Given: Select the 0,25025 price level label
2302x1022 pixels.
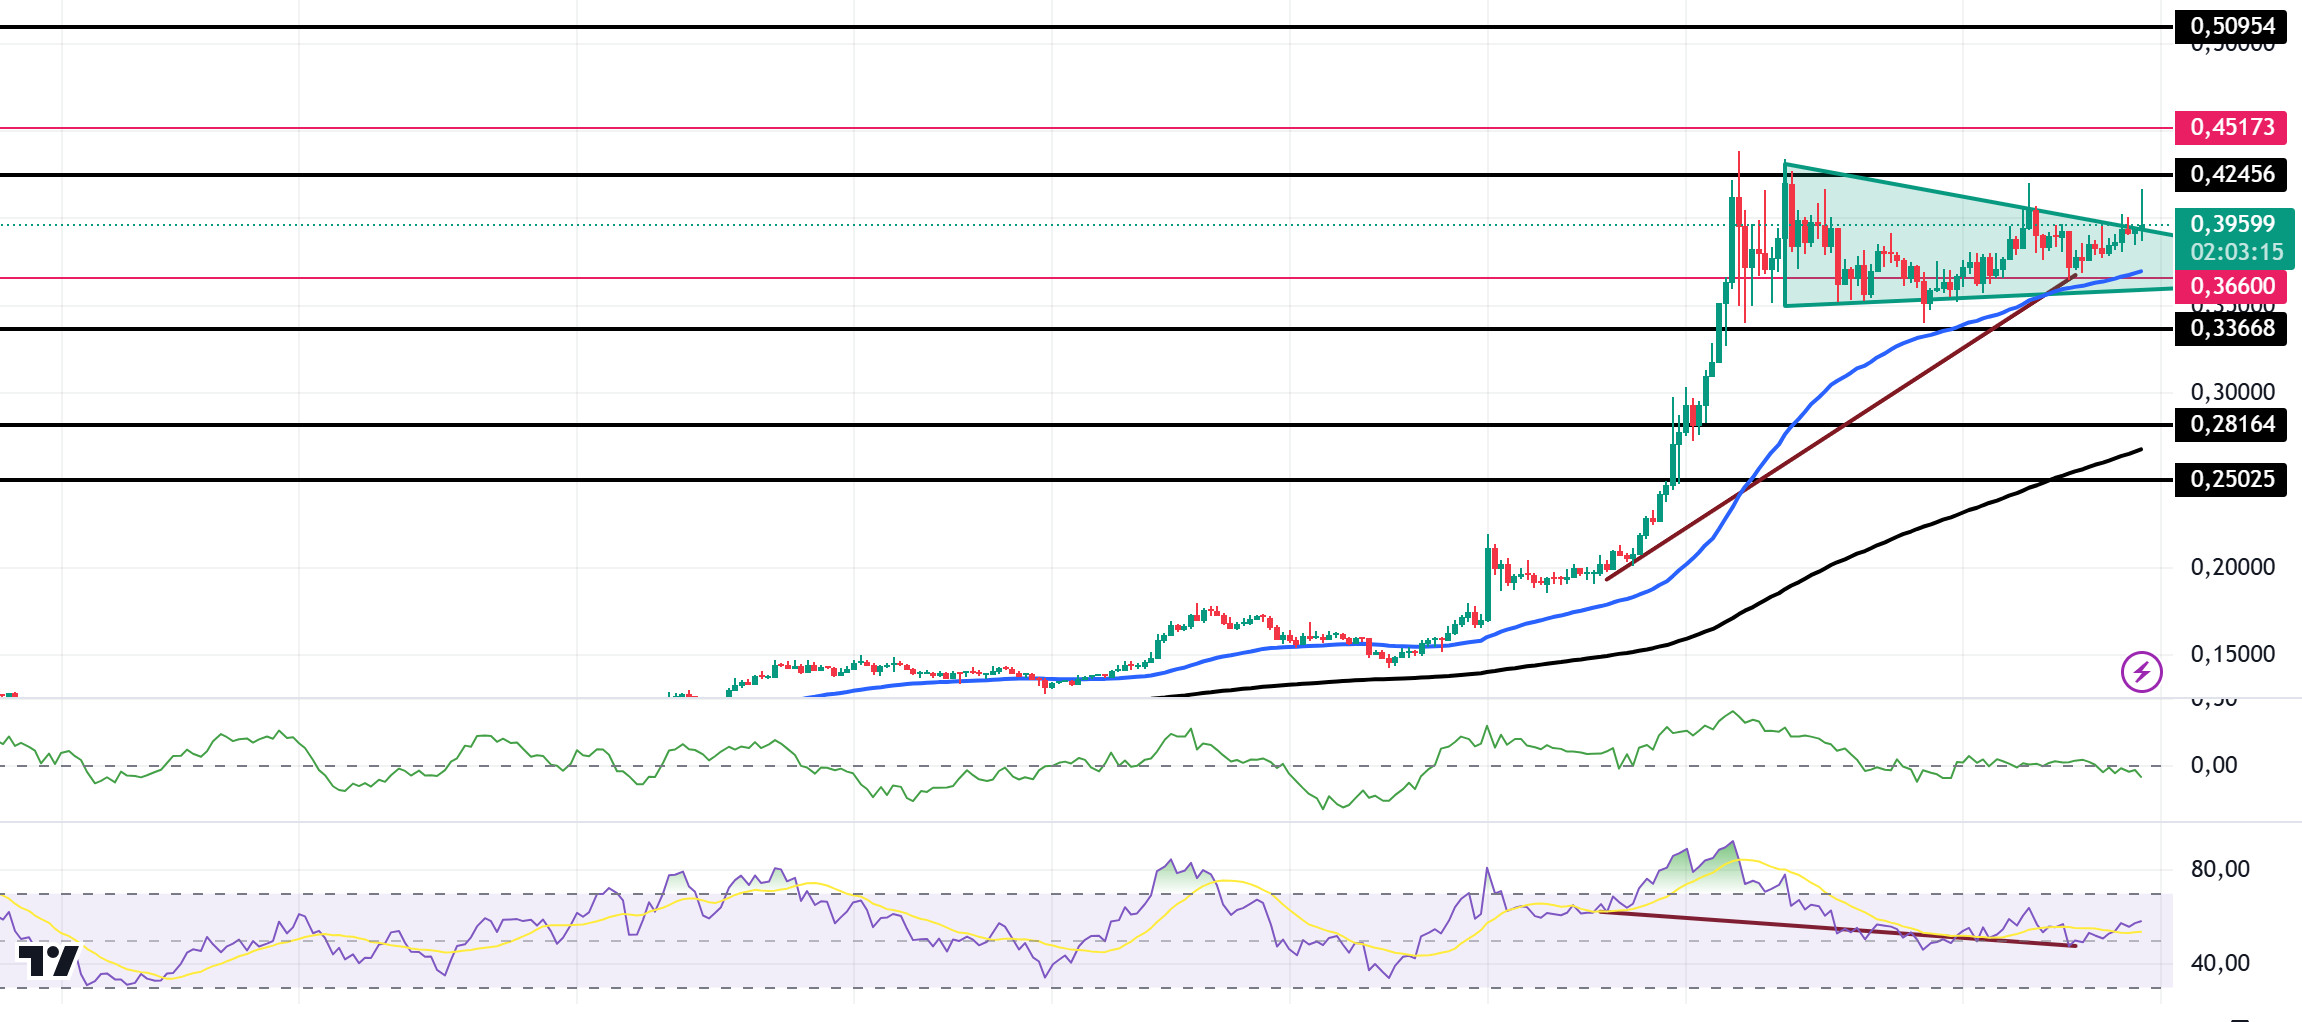Looking at the screenshot, I should [2231, 479].
